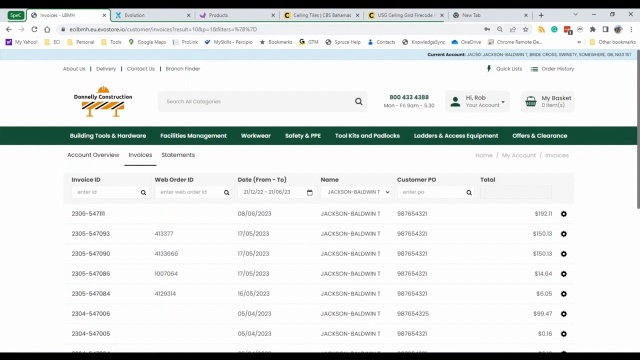Click the About Us link
This screenshot has height=360, width=640.
click(x=74, y=69)
